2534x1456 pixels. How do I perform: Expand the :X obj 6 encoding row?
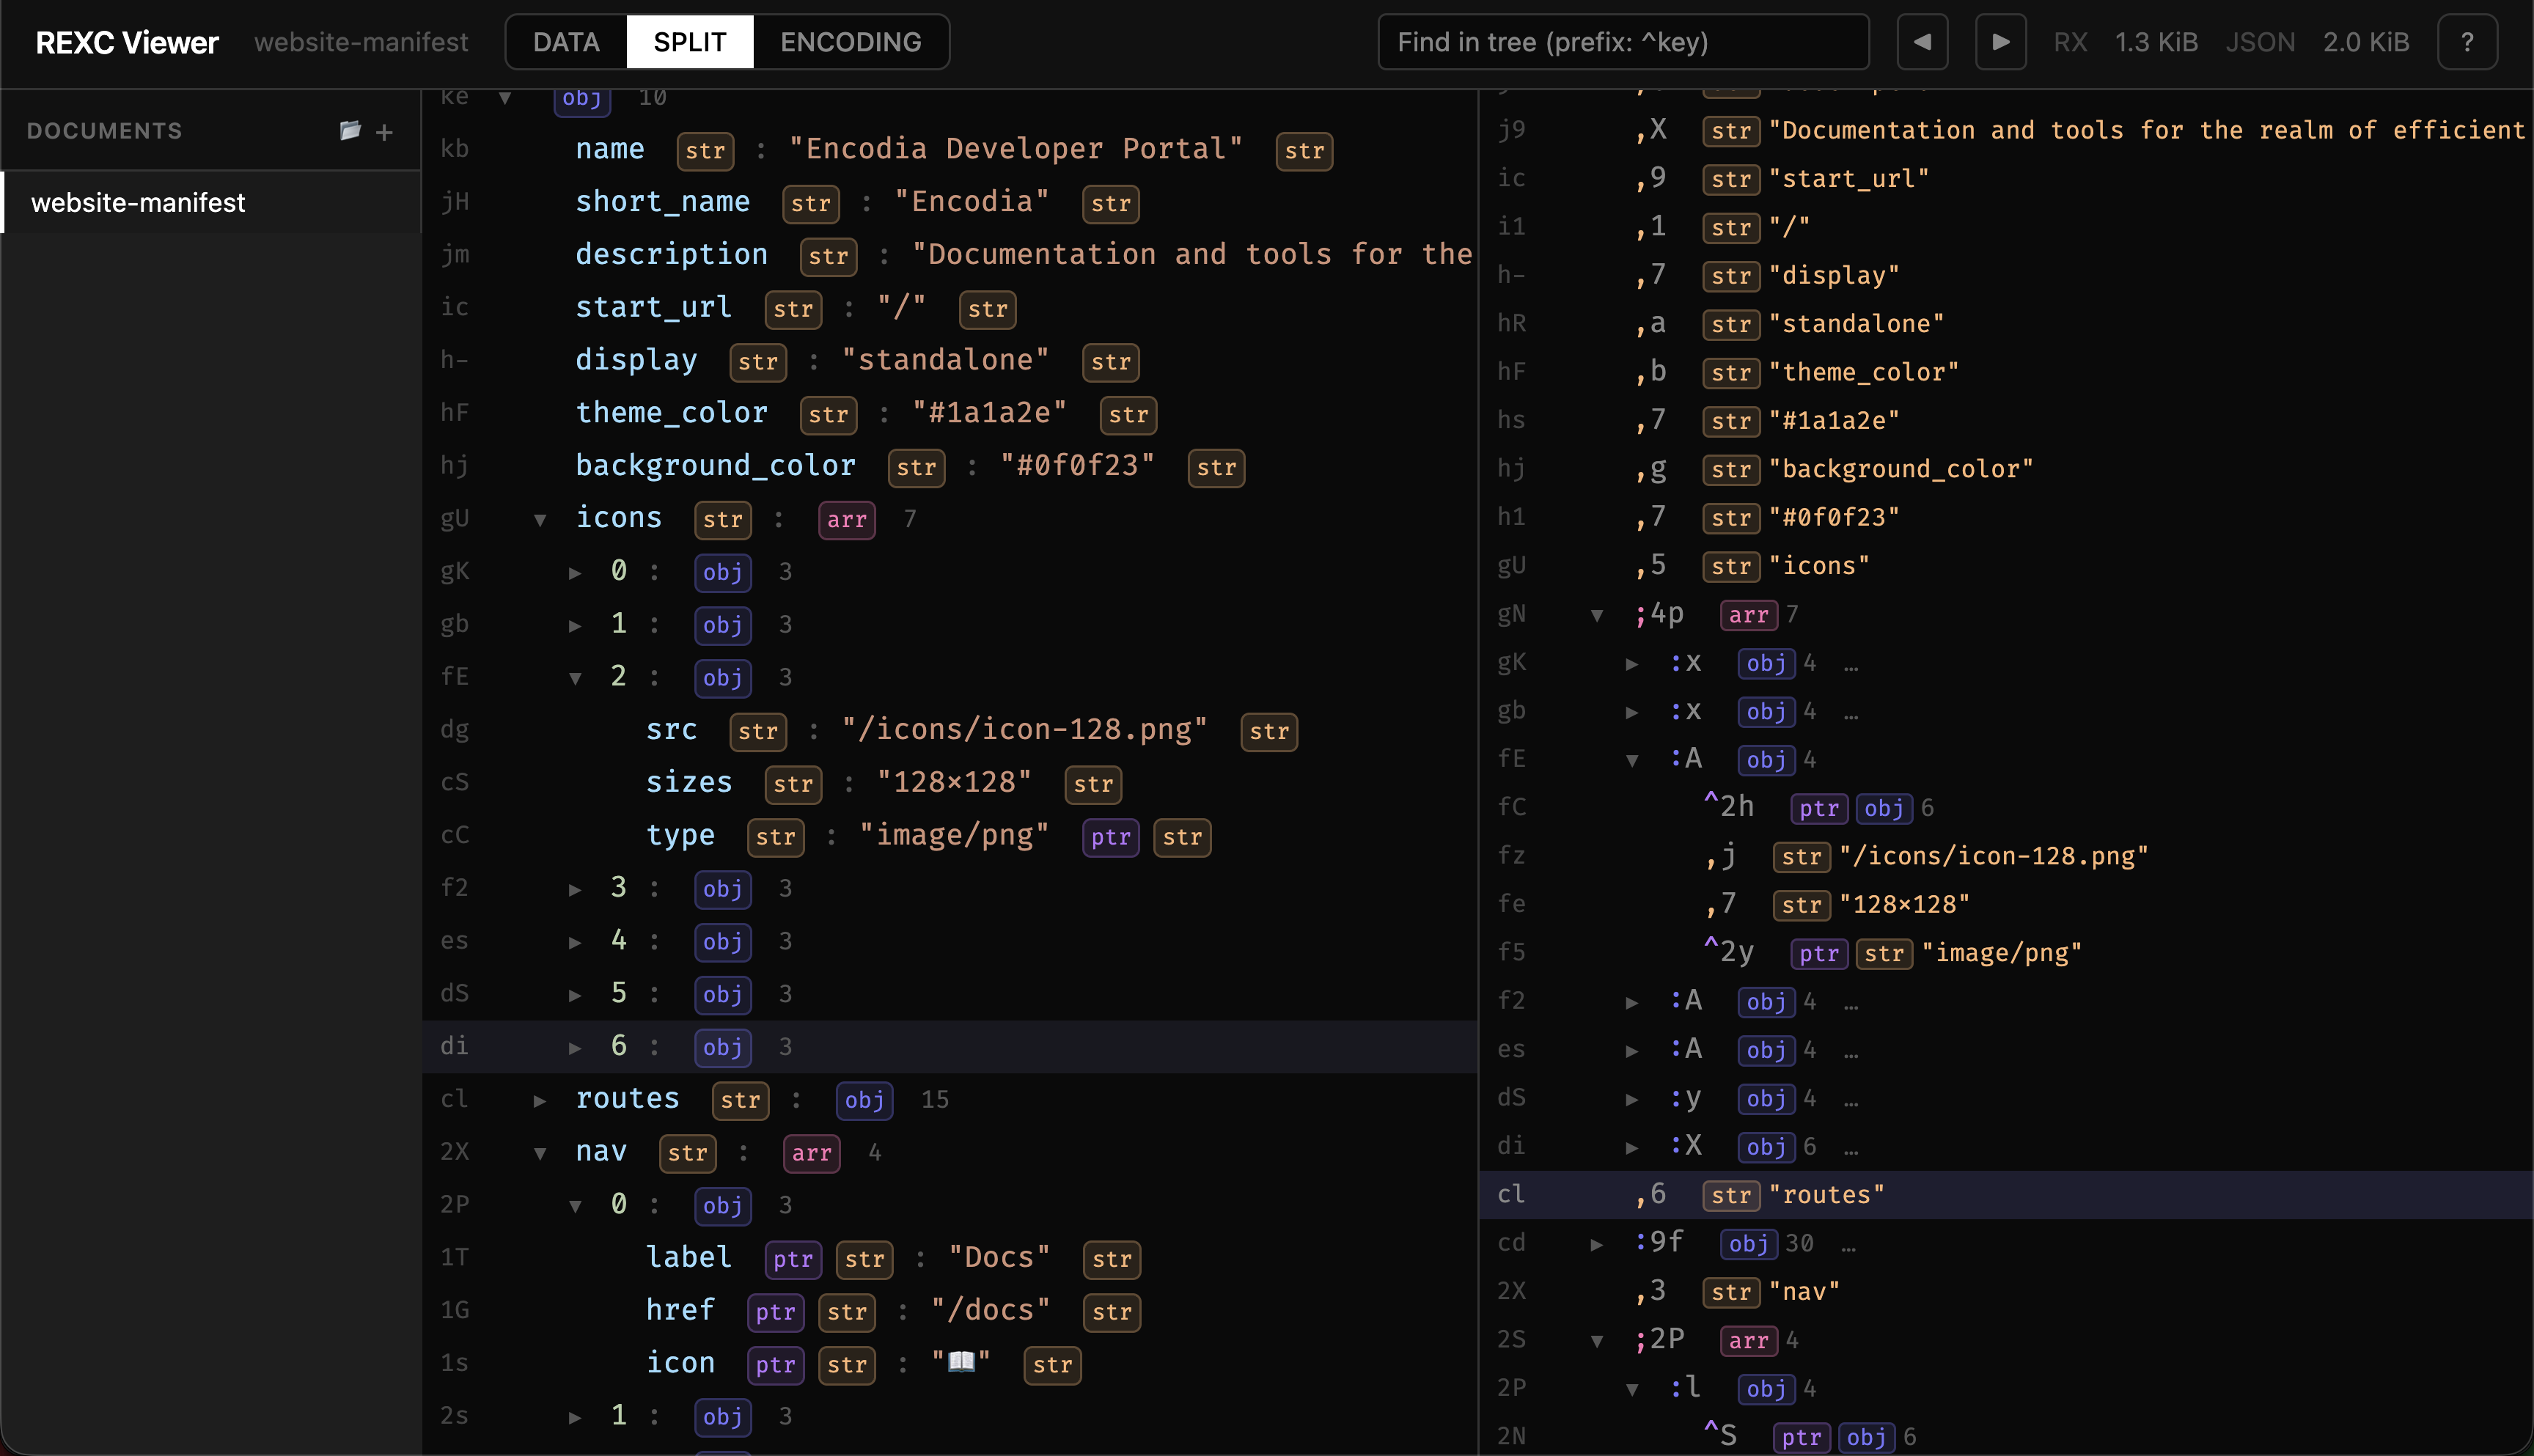(x=1632, y=1147)
